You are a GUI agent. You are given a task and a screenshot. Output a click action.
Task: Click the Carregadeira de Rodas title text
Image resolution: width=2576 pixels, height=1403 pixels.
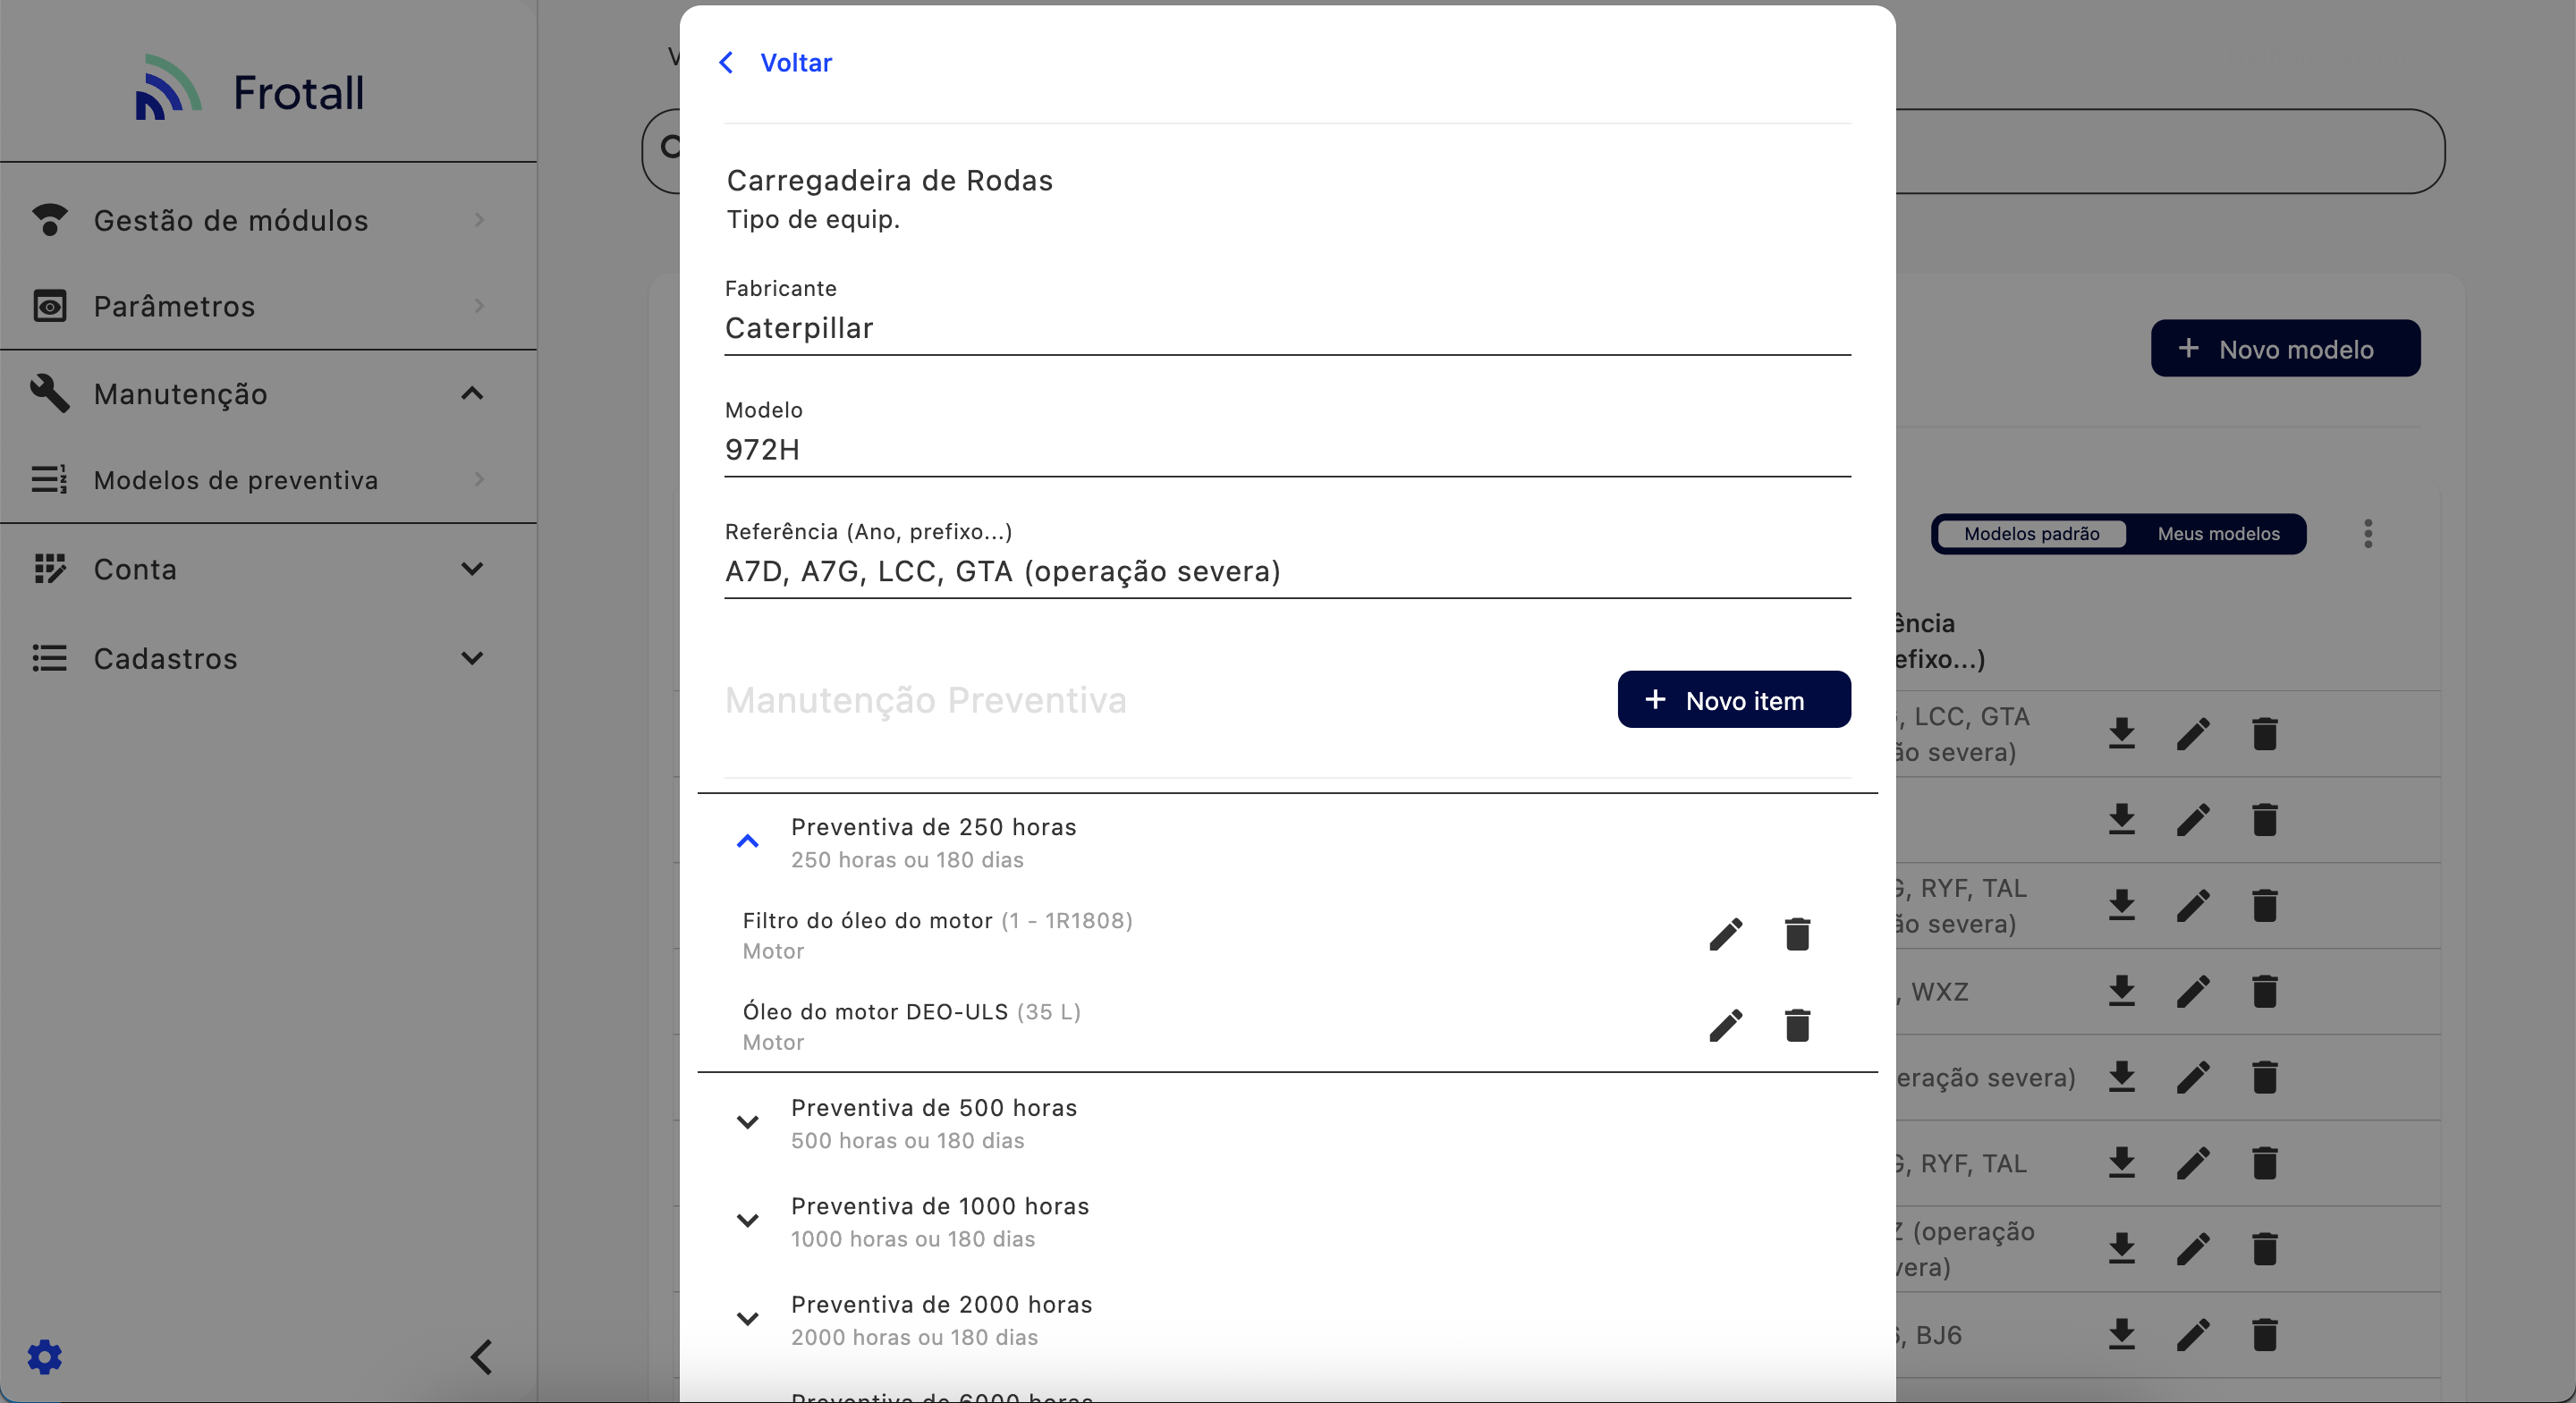pyautogui.click(x=889, y=181)
